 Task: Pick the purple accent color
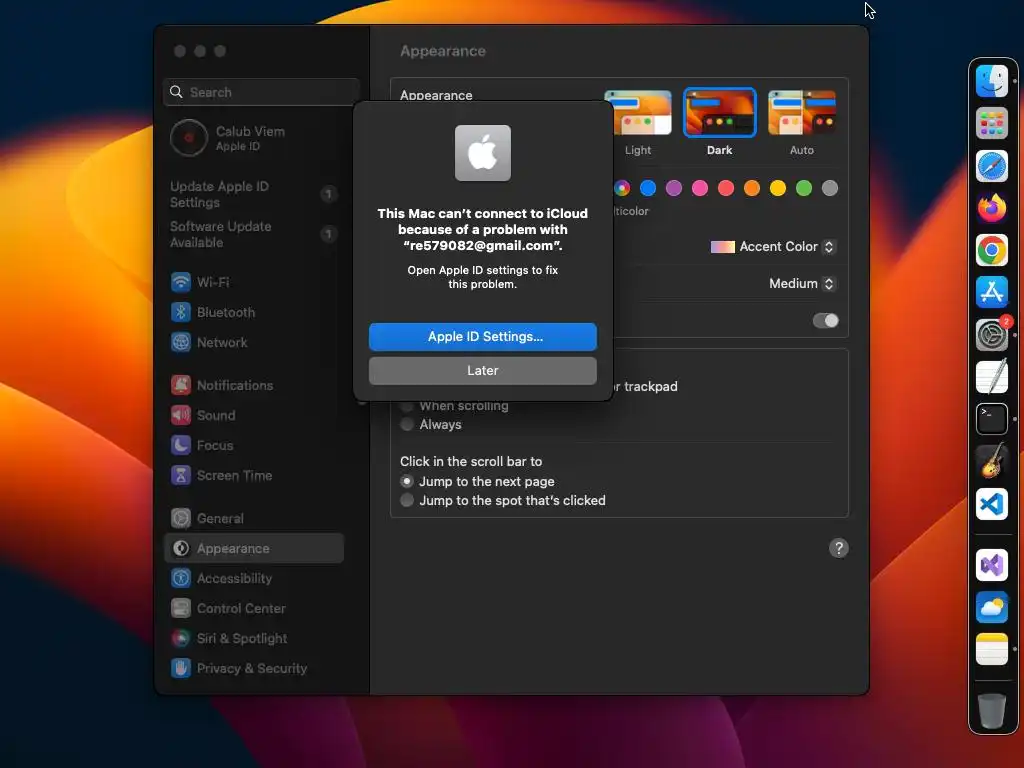(x=674, y=188)
